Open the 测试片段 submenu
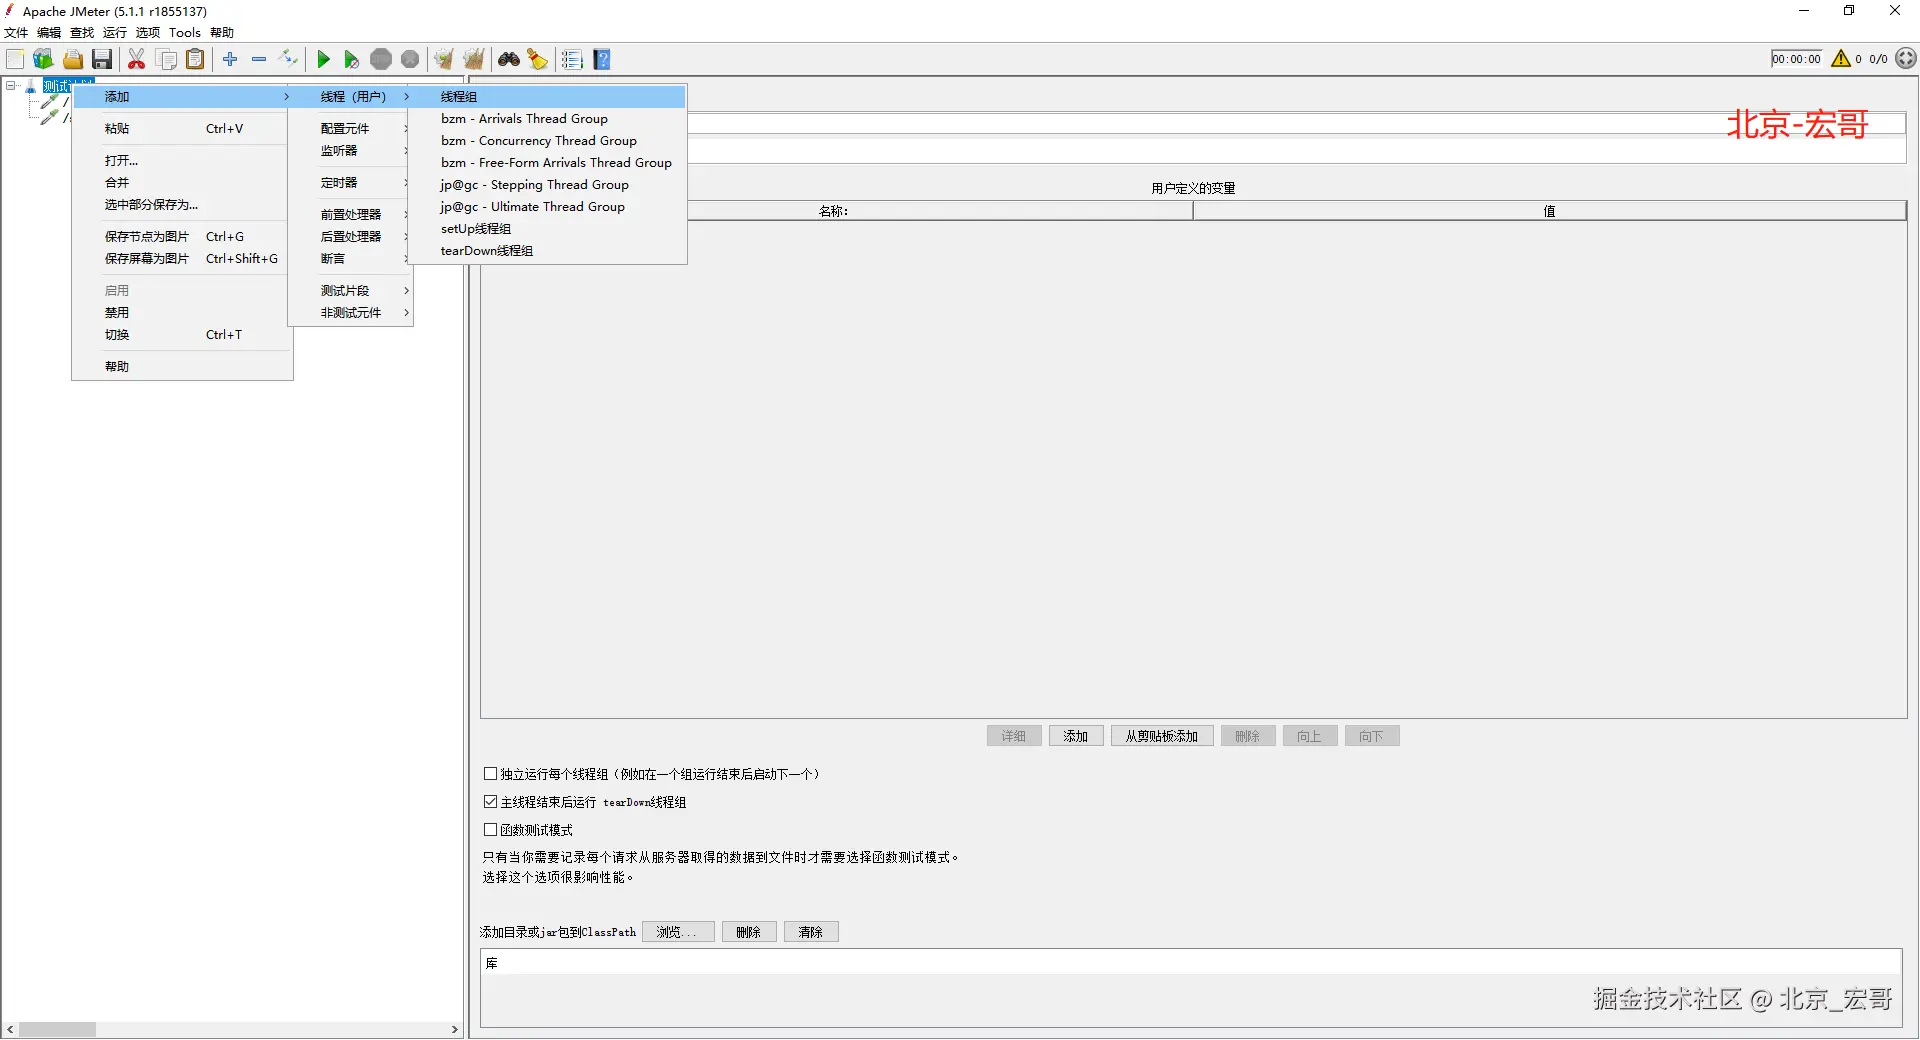 [351, 291]
